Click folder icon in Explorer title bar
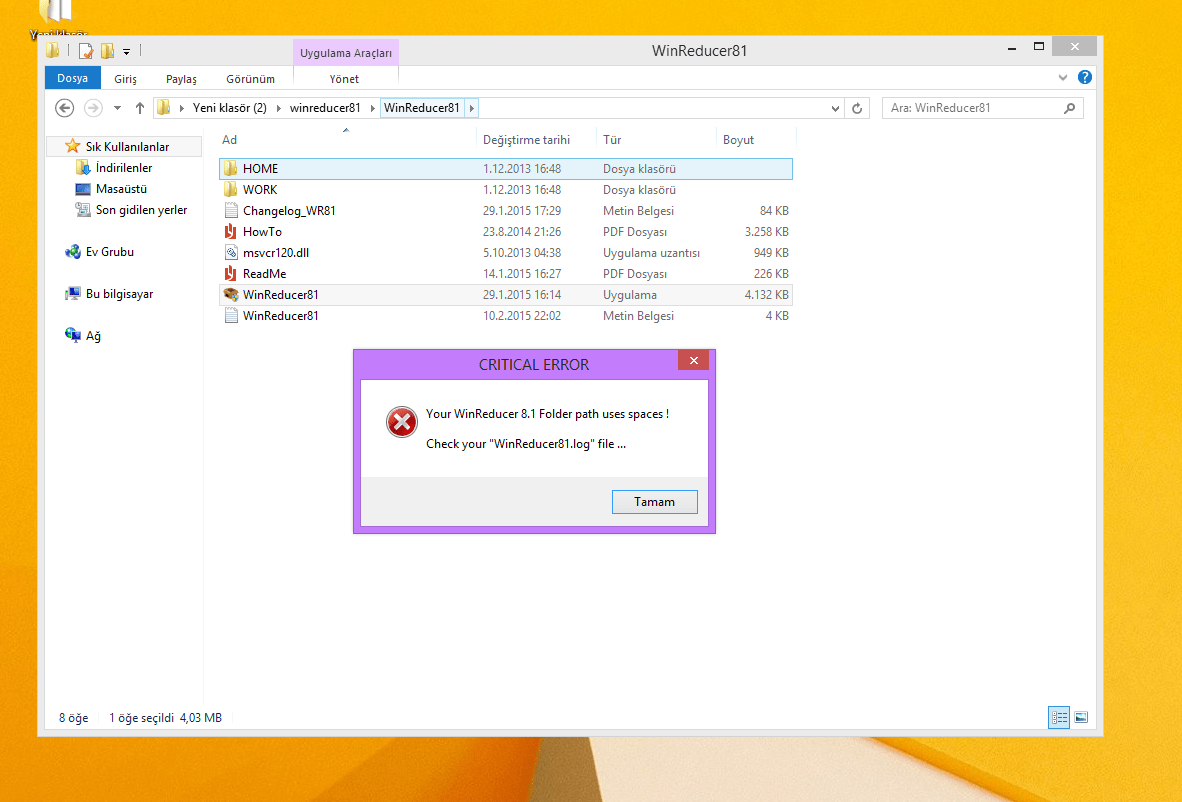This screenshot has width=1182, height=802. point(53,50)
